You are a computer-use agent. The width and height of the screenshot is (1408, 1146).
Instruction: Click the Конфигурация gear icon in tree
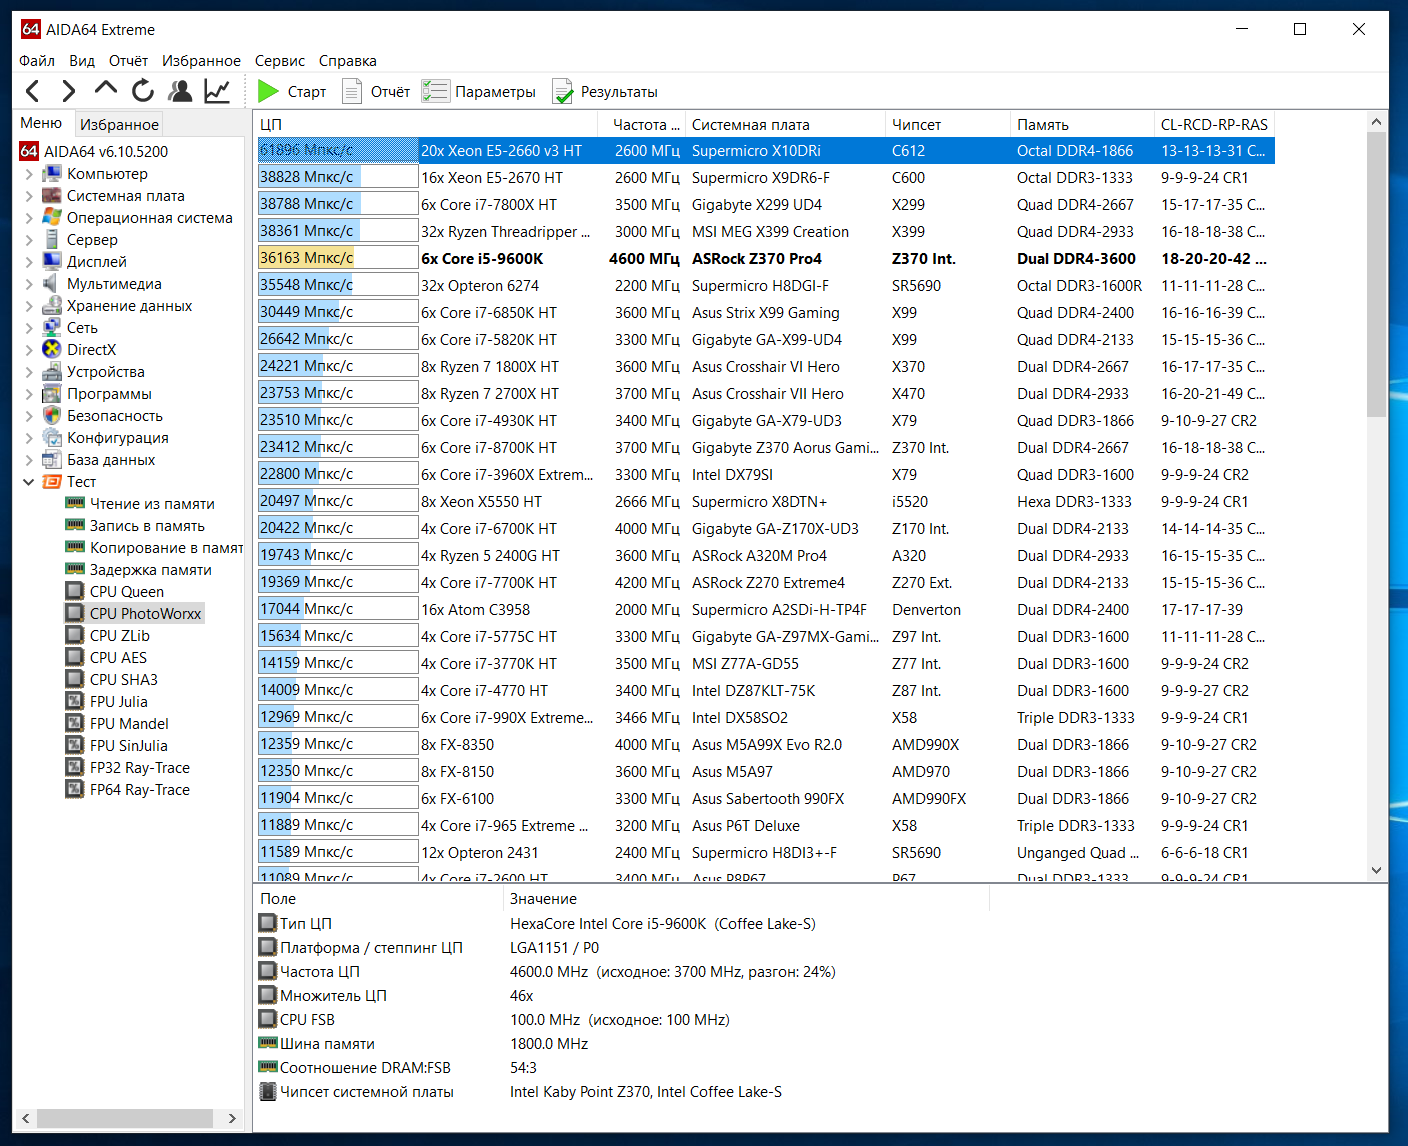point(52,437)
